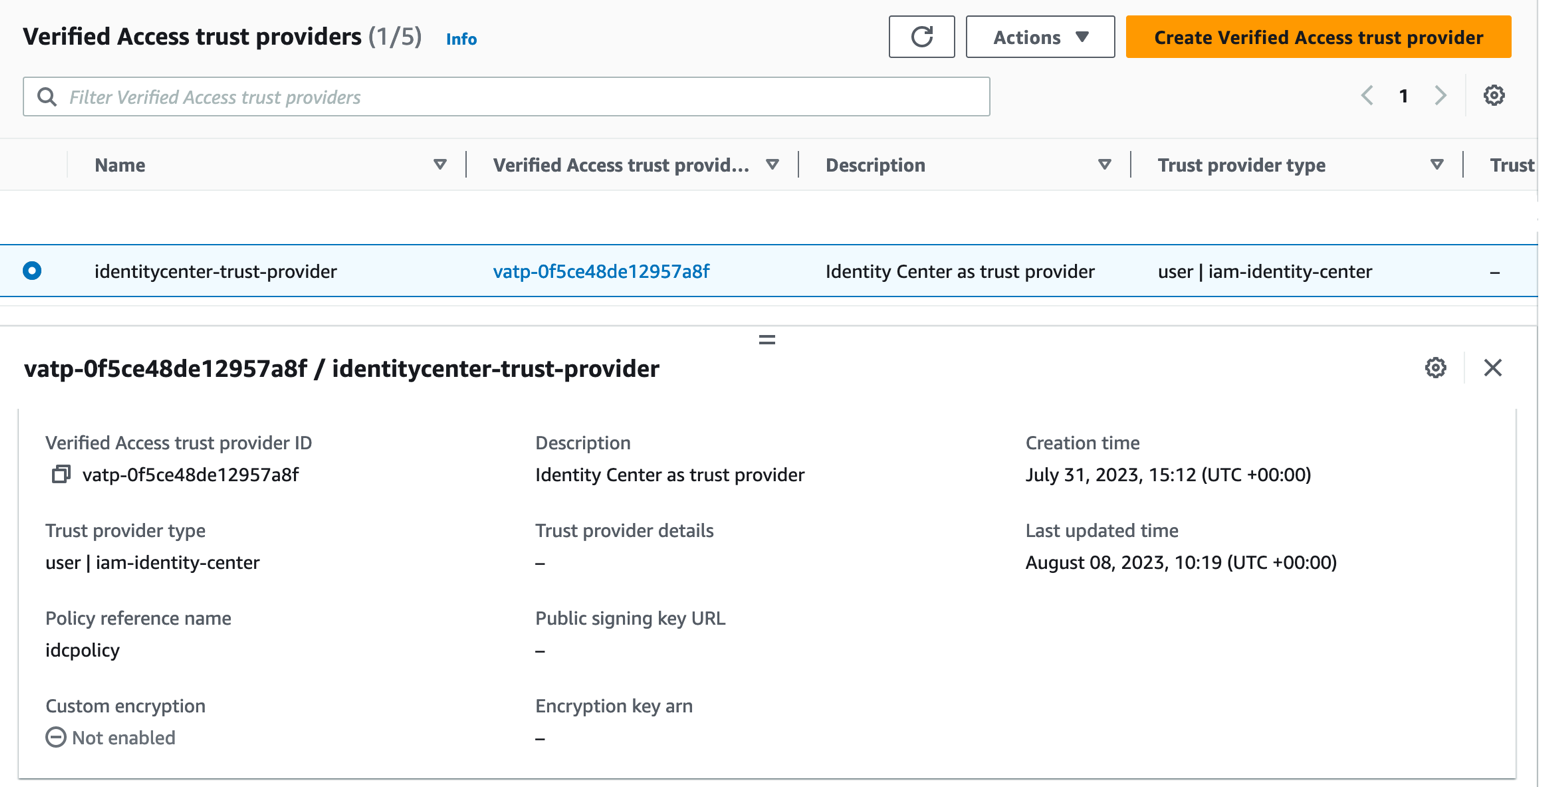Open the Info help link
The image size is (1541, 787).
pyautogui.click(x=461, y=39)
